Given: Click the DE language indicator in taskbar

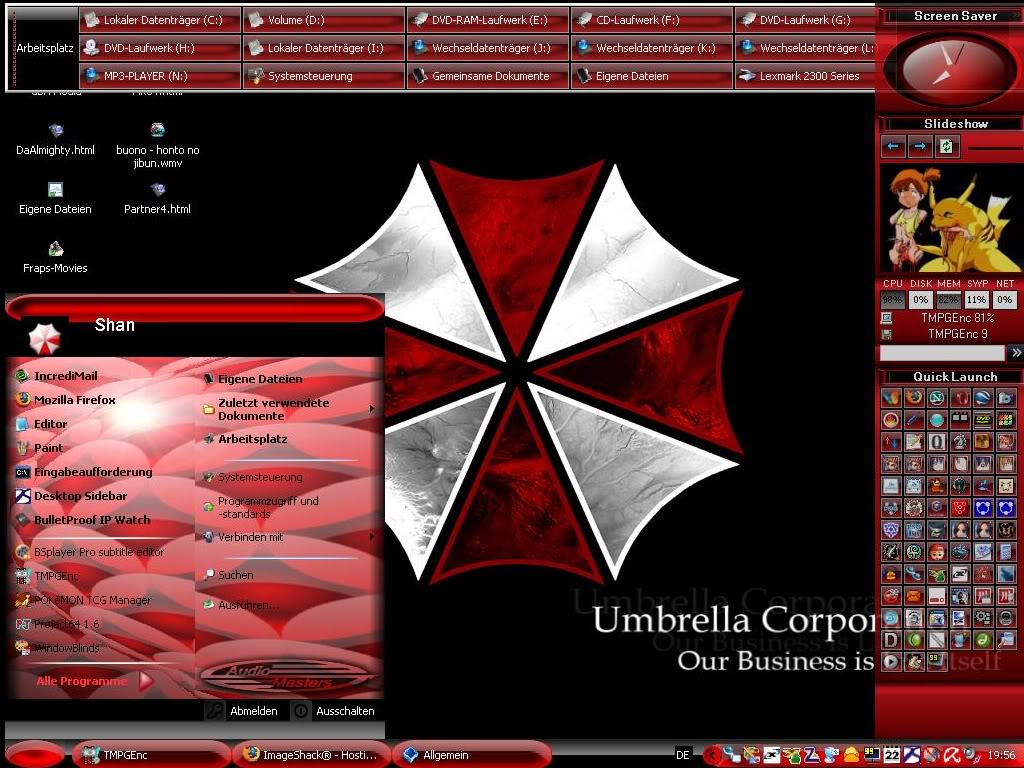Looking at the screenshot, I should coord(682,755).
